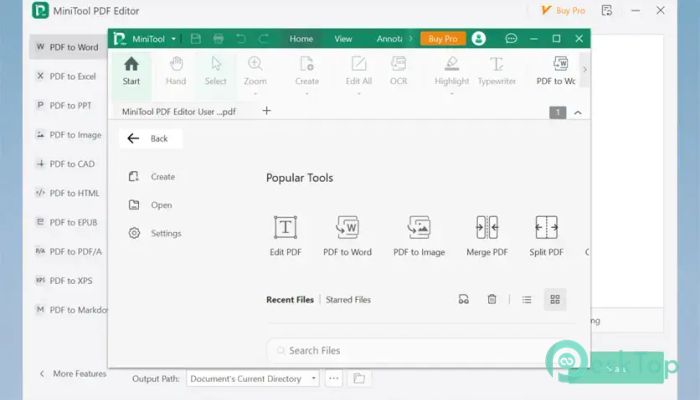
Task: Click the undo arrow icon
Action: coord(241,39)
